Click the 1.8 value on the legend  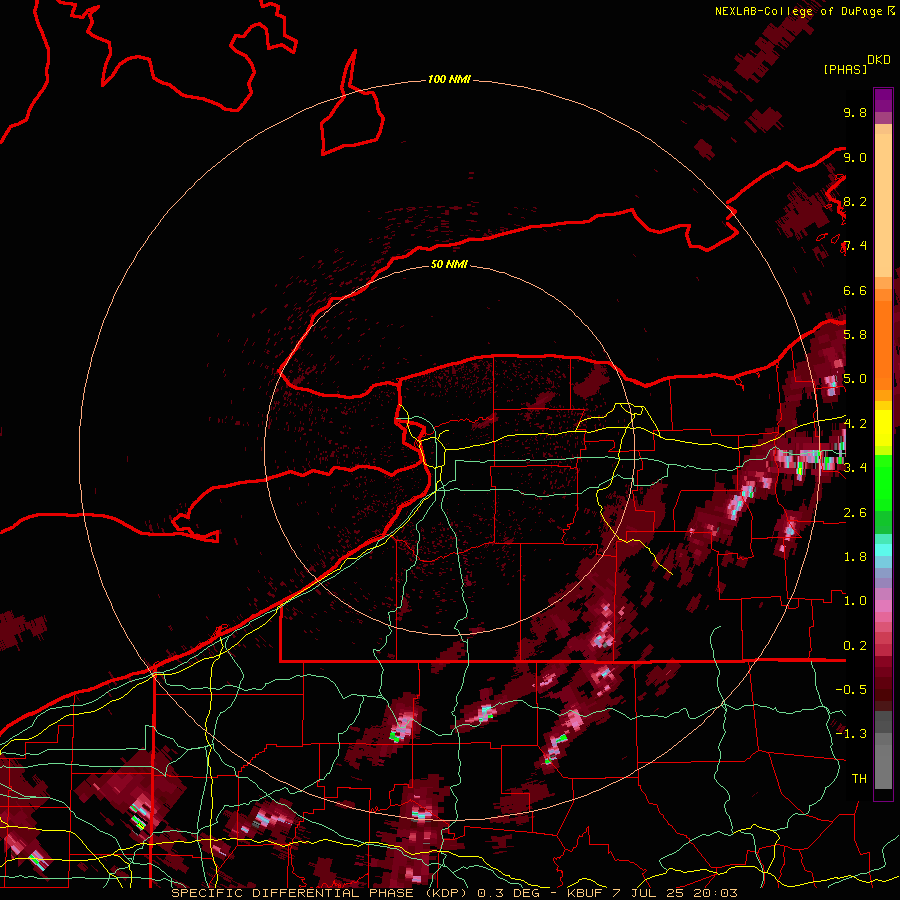(855, 557)
